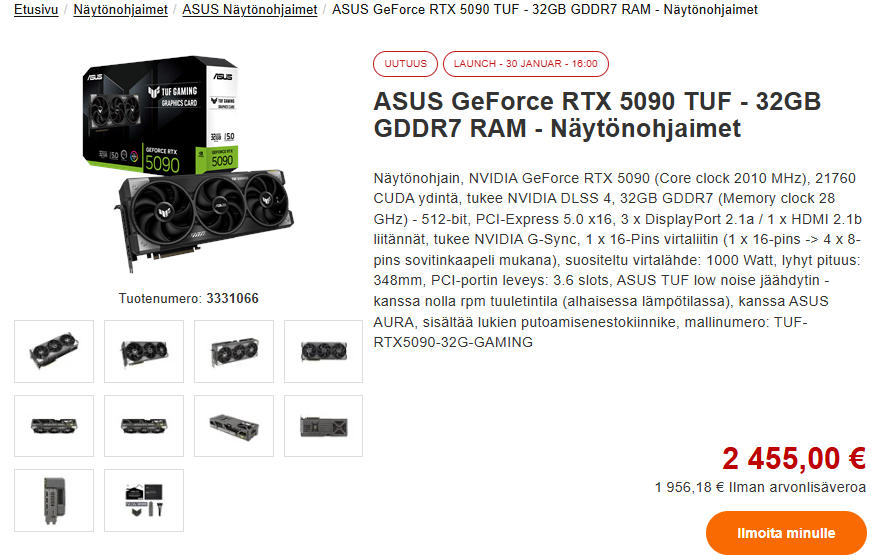The height and width of the screenshot is (560, 882).
Task: Click the product number 3331066
Action: [232, 299]
